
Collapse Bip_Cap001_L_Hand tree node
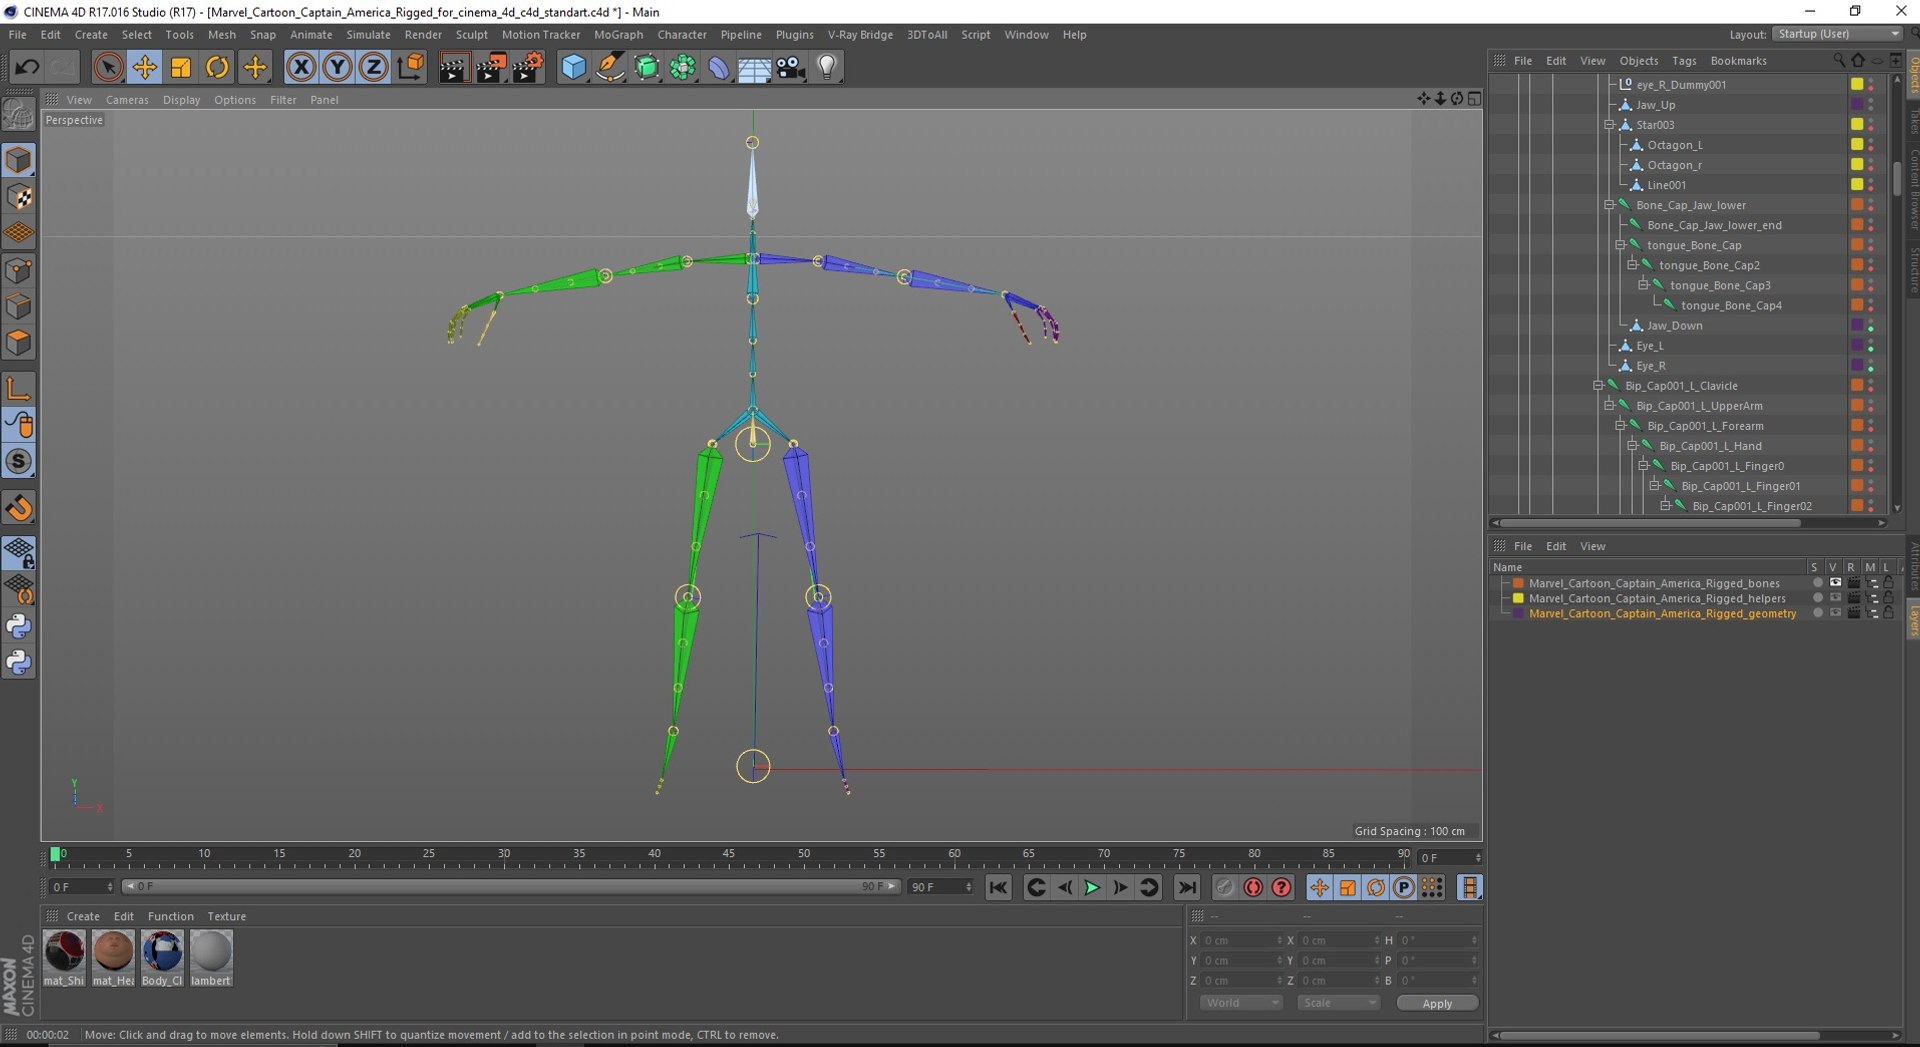(1632, 445)
